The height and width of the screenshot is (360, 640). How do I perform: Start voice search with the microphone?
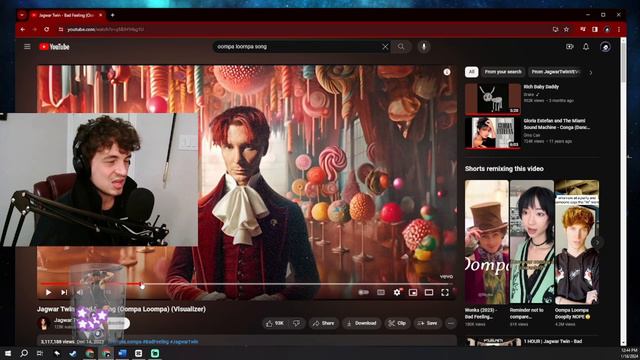pos(424,47)
